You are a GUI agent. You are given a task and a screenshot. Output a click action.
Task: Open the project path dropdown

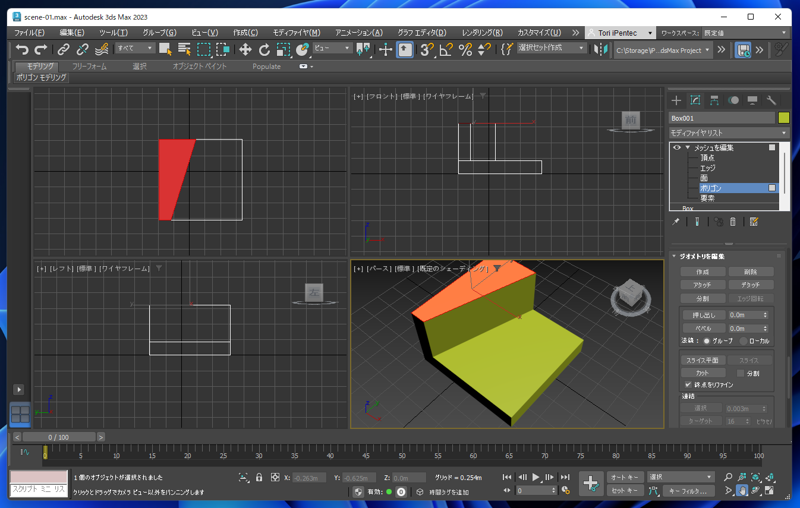tap(662, 50)
